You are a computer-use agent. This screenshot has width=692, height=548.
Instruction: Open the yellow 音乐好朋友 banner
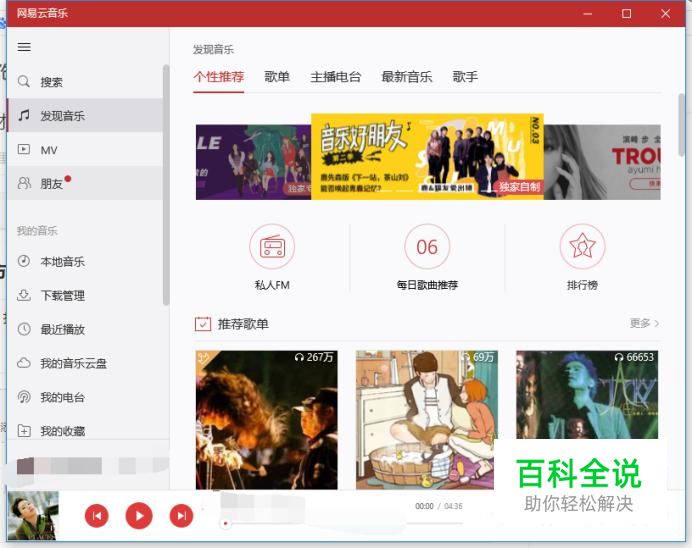tap(427, 157)
